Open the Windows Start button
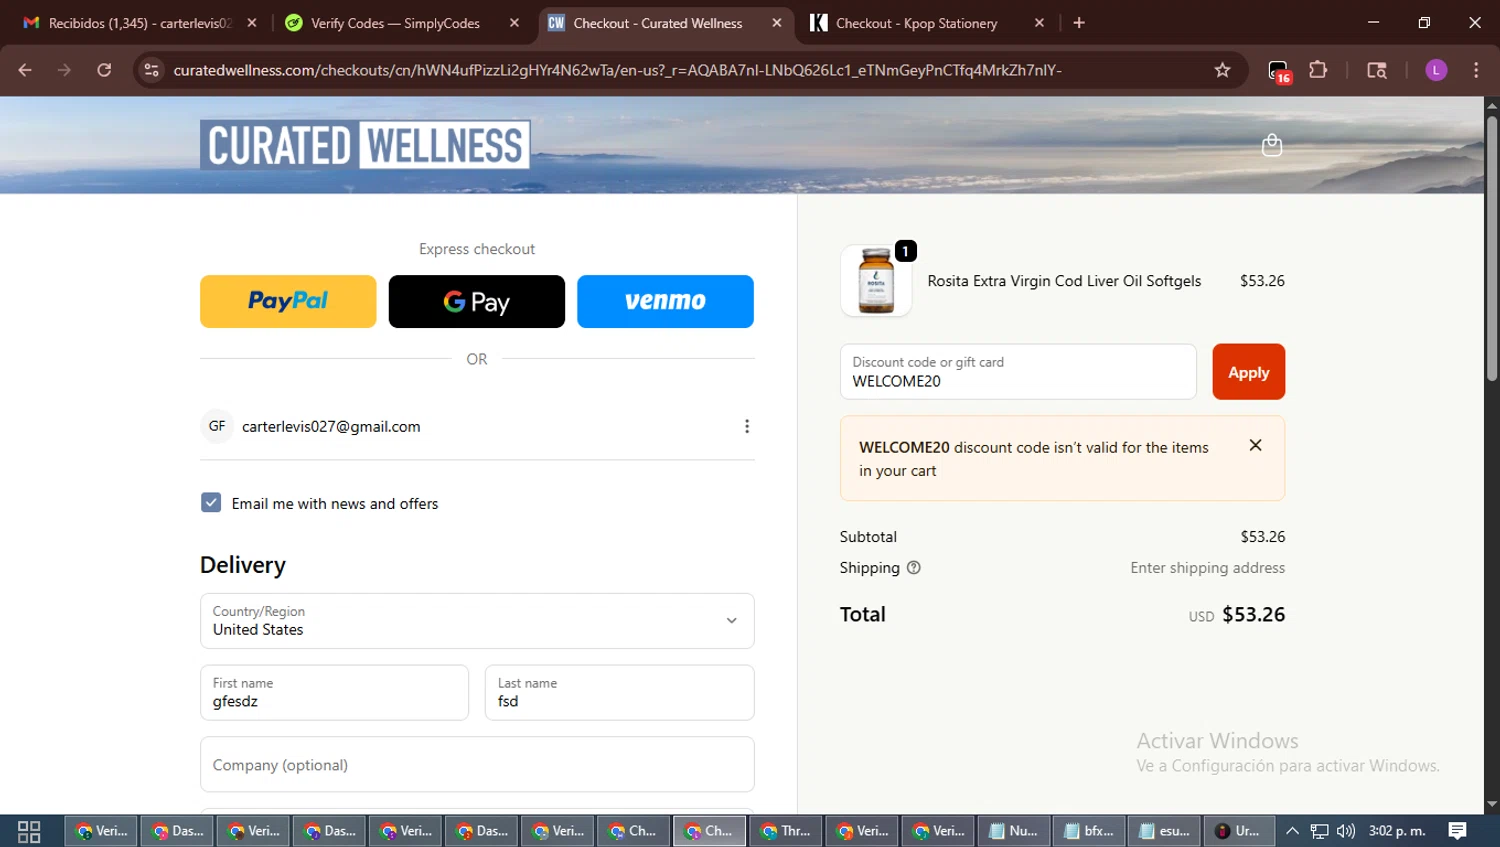The width and height of the screenshot is (1500, 847). pyautogui.click(x=29, y=831)
